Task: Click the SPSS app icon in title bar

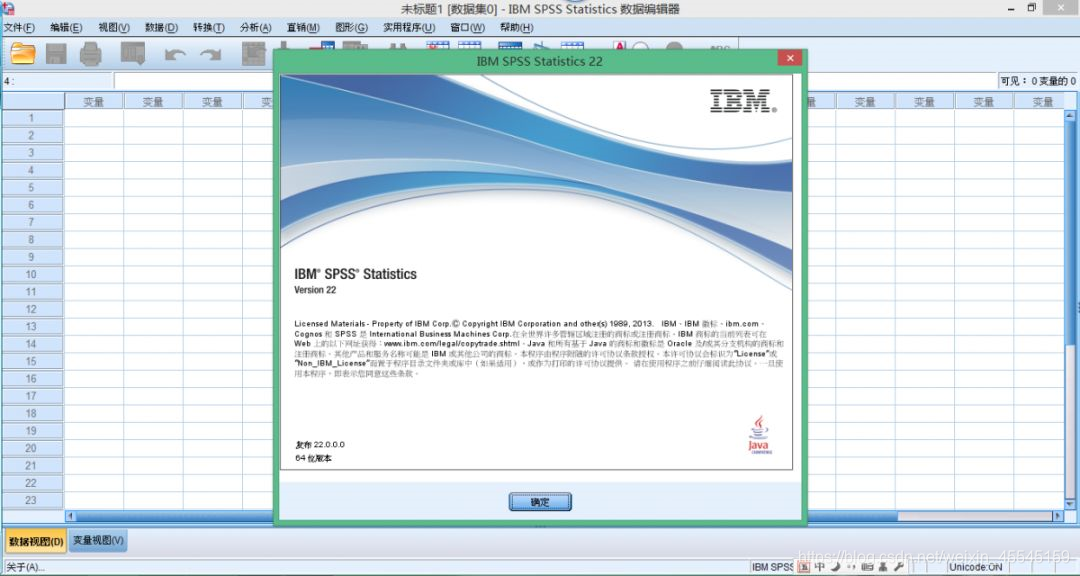Action: (7, 8)
